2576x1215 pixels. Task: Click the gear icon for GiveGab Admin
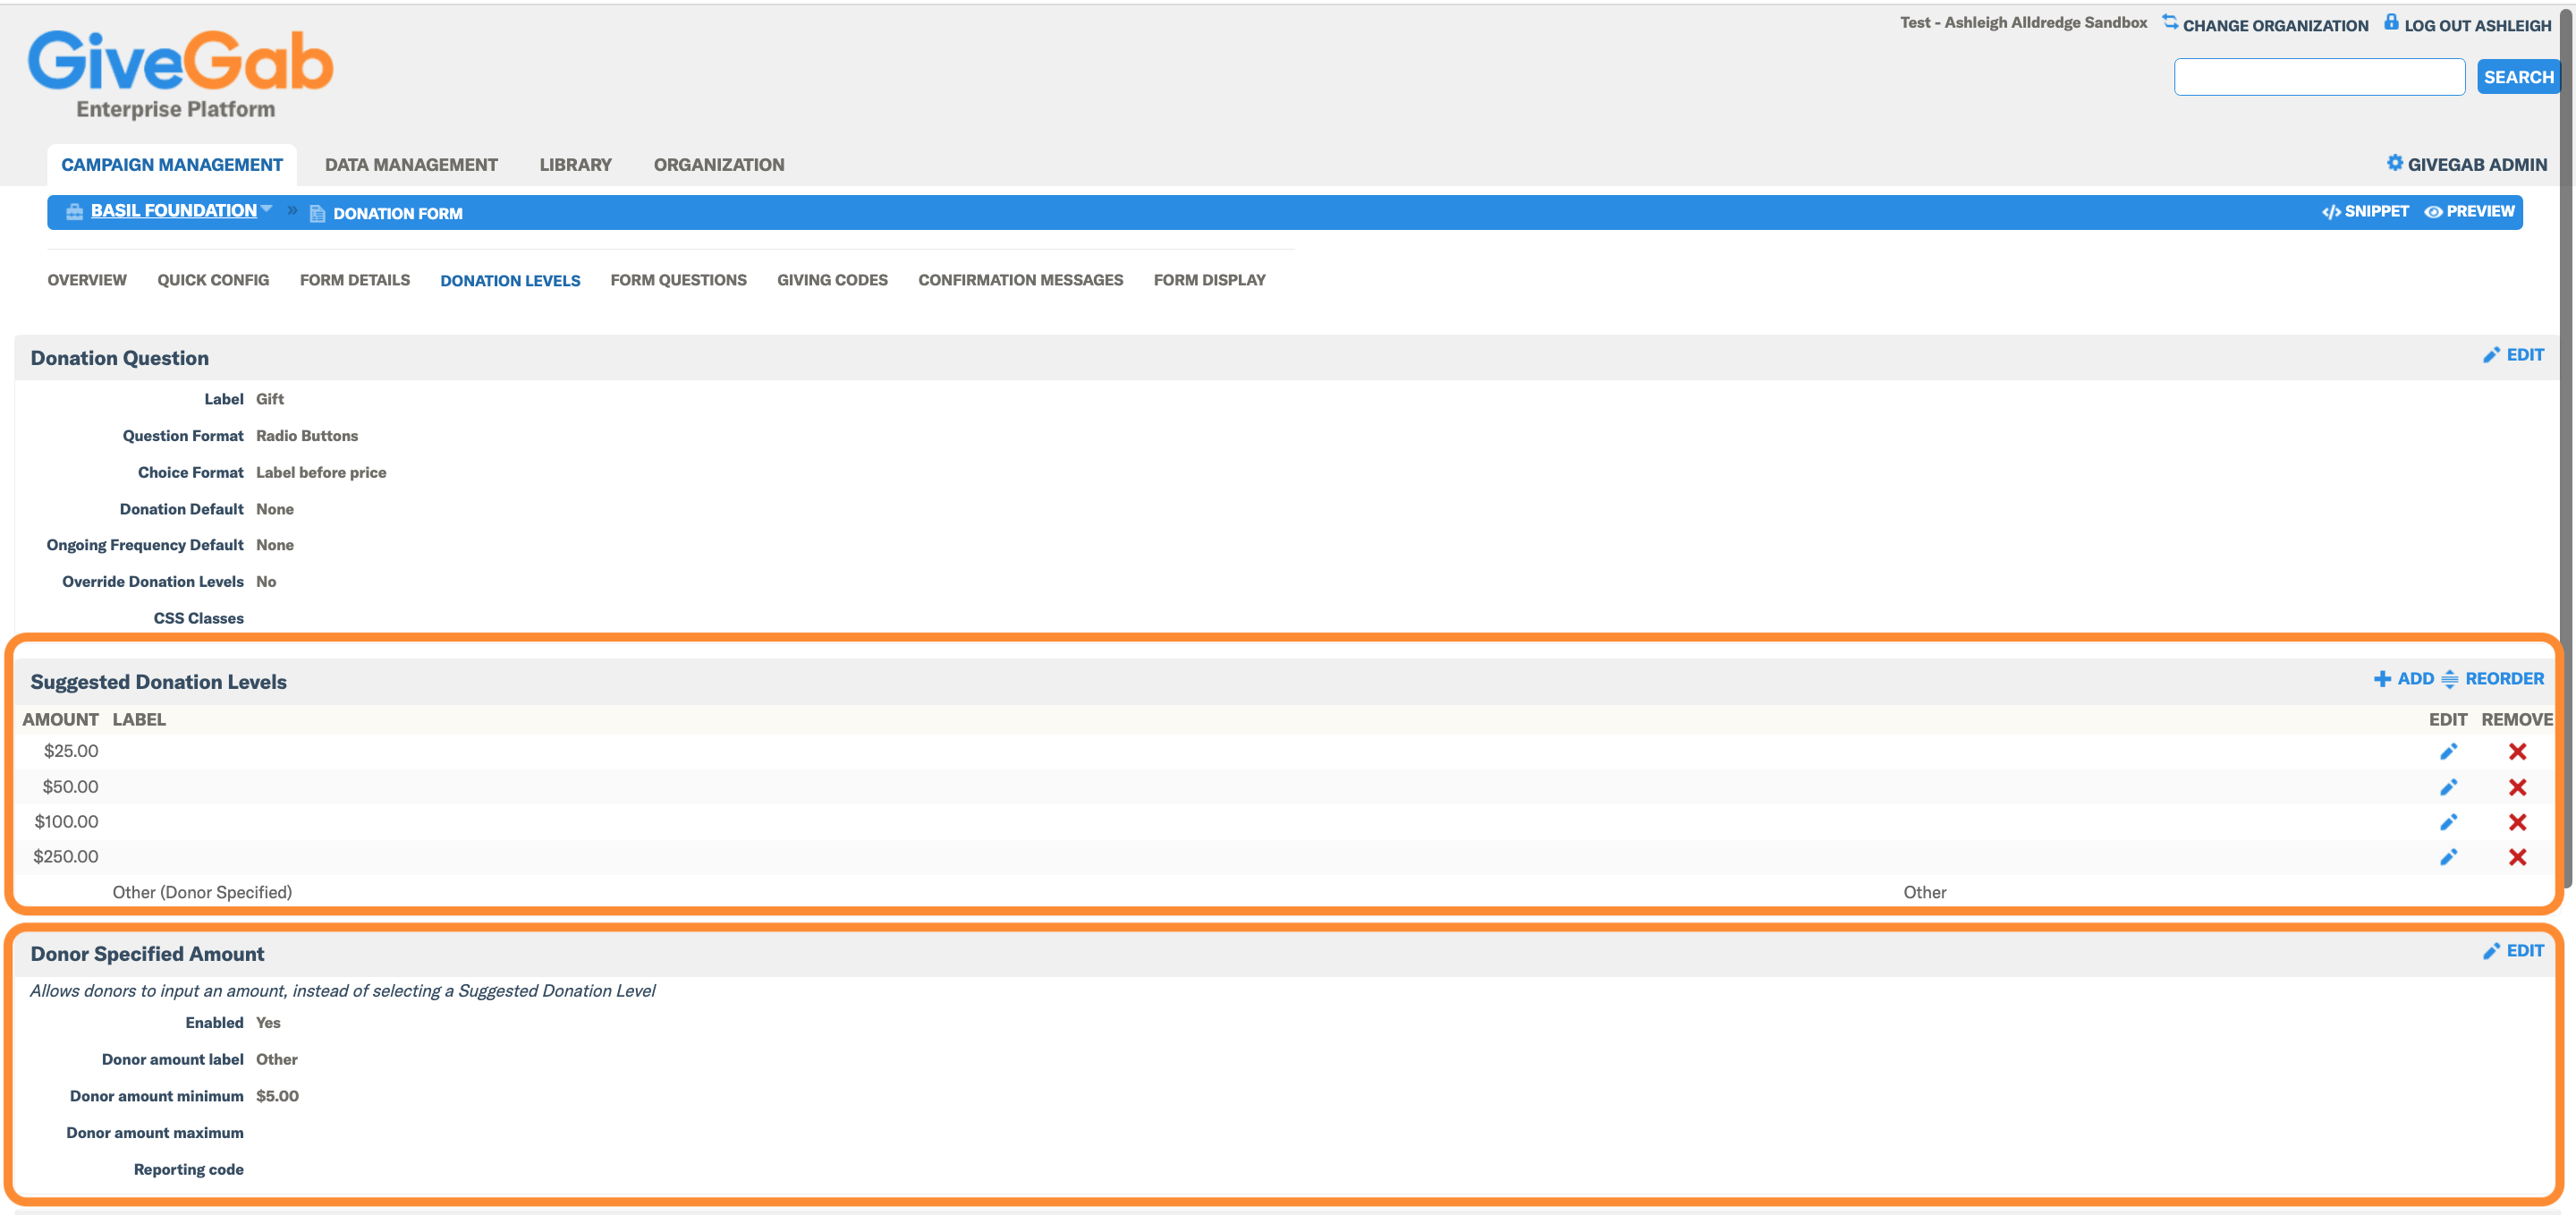coord(2394,163)
